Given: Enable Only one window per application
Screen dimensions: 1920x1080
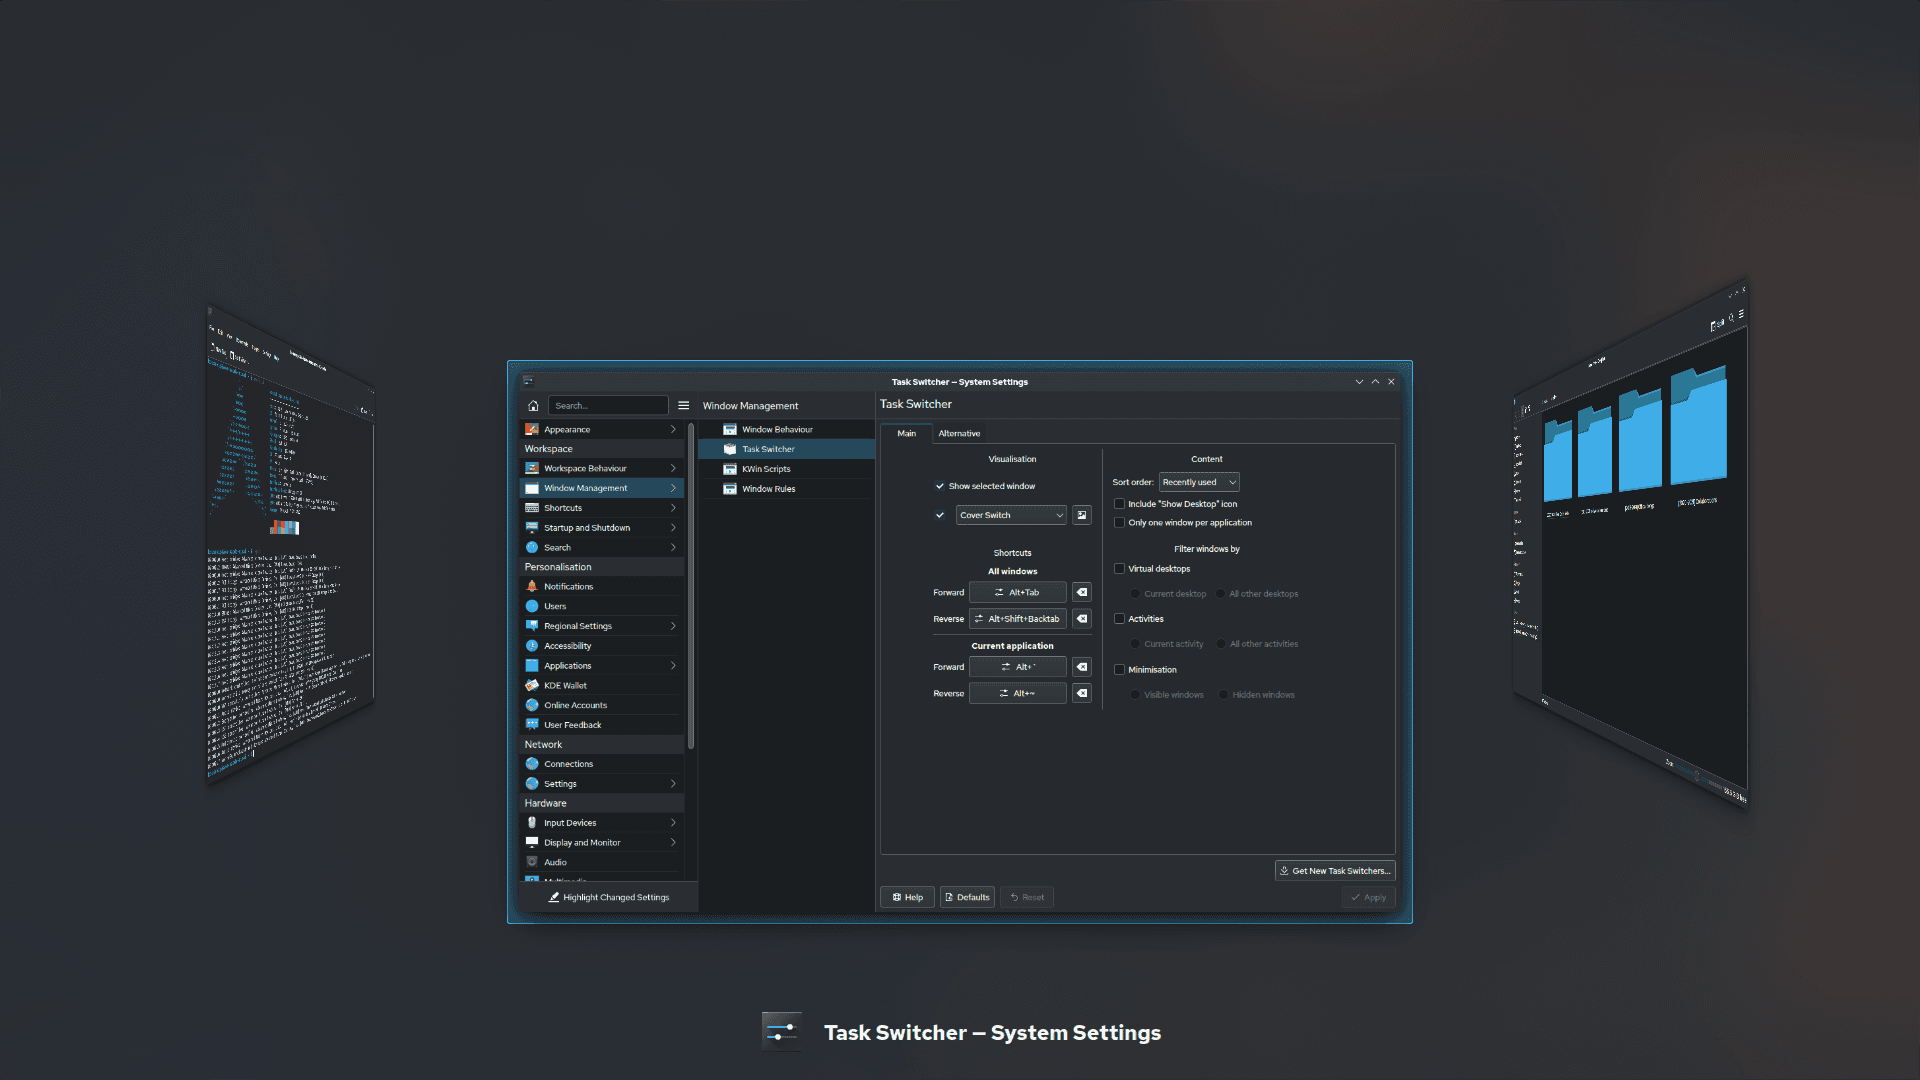Looking at the screenshot, I should [x=1119, y=523].
